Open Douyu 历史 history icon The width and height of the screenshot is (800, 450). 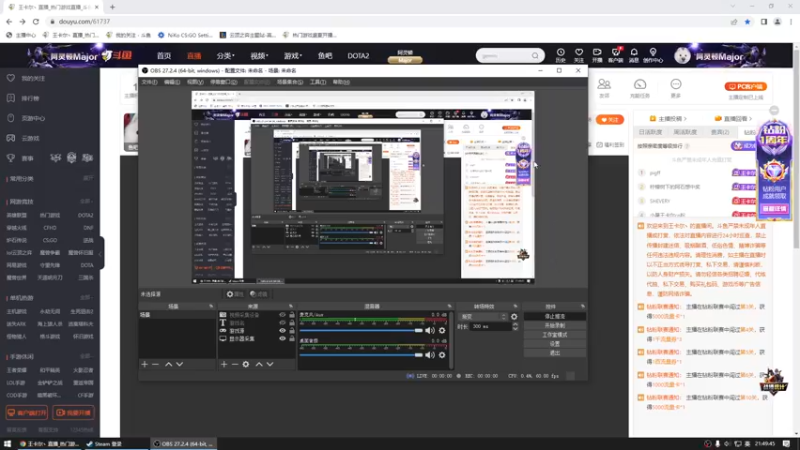(x=561, y=55)
